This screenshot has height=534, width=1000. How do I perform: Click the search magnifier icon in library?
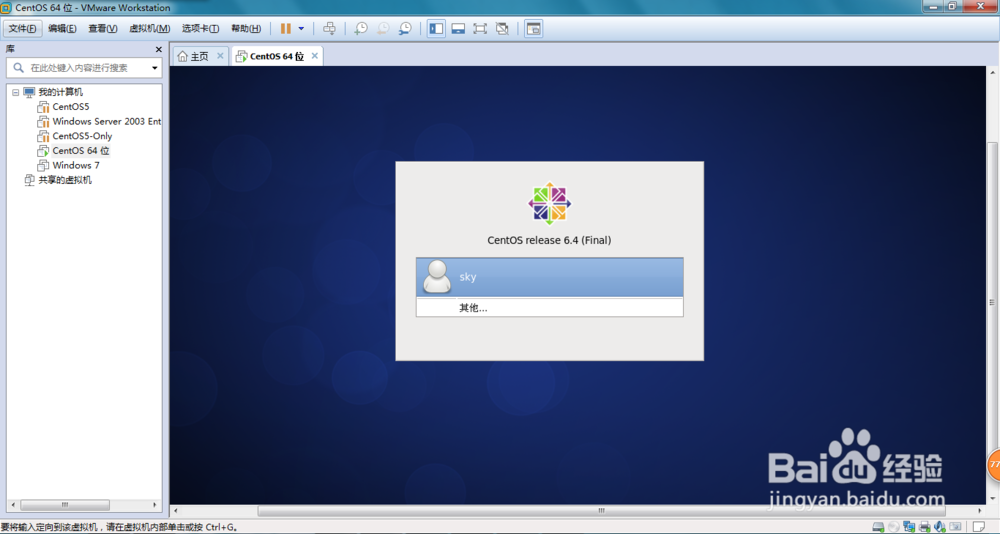[18, 68]
